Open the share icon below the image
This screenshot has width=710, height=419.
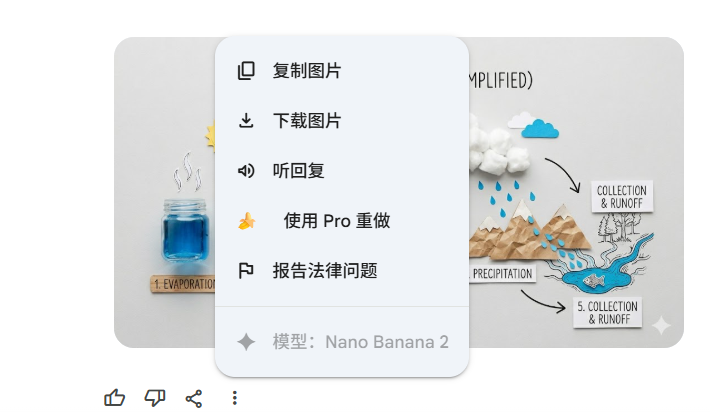pos(194,399)
